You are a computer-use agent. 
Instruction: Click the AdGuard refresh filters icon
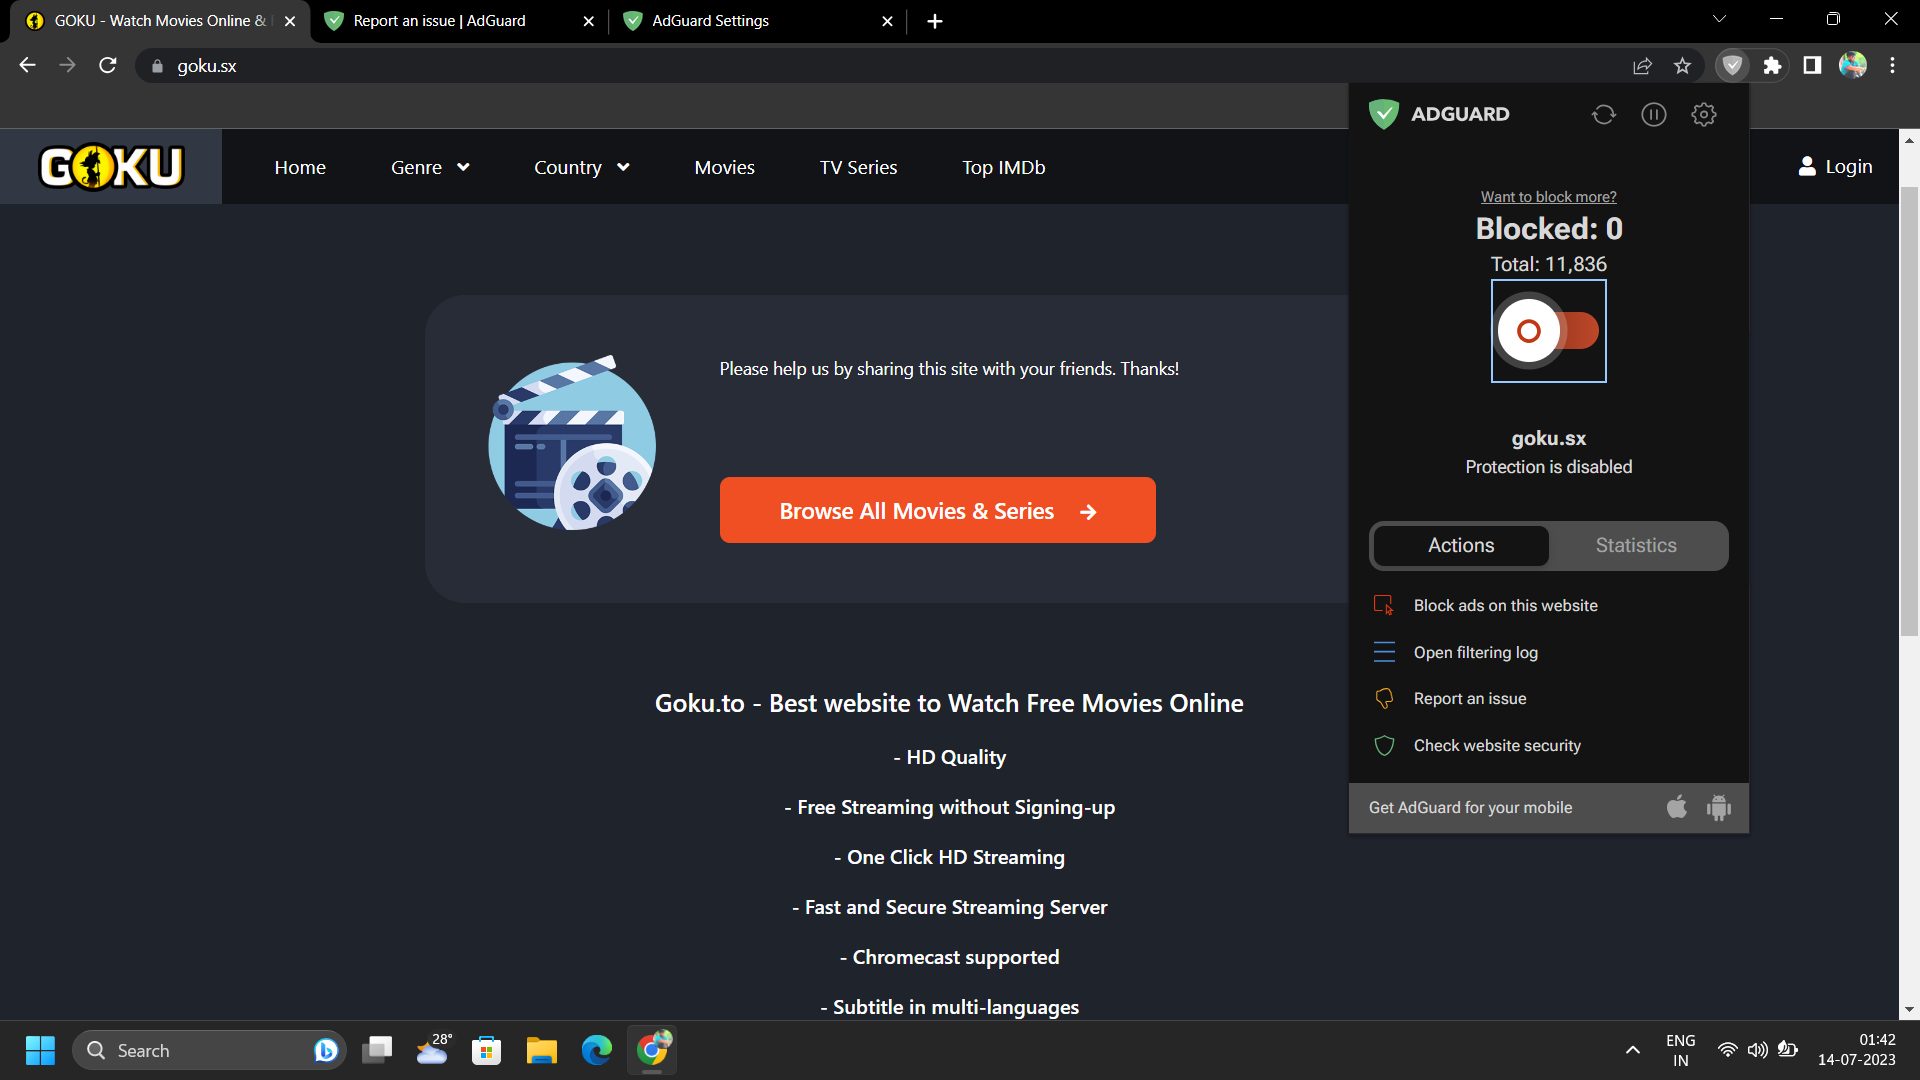(x=1604, y=114)
